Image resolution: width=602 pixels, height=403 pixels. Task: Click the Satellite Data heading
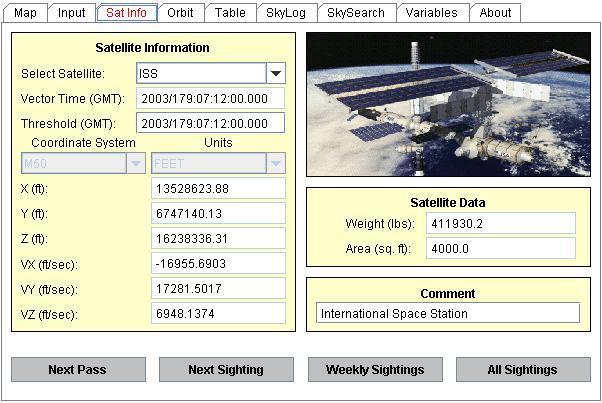coord(448,203)
